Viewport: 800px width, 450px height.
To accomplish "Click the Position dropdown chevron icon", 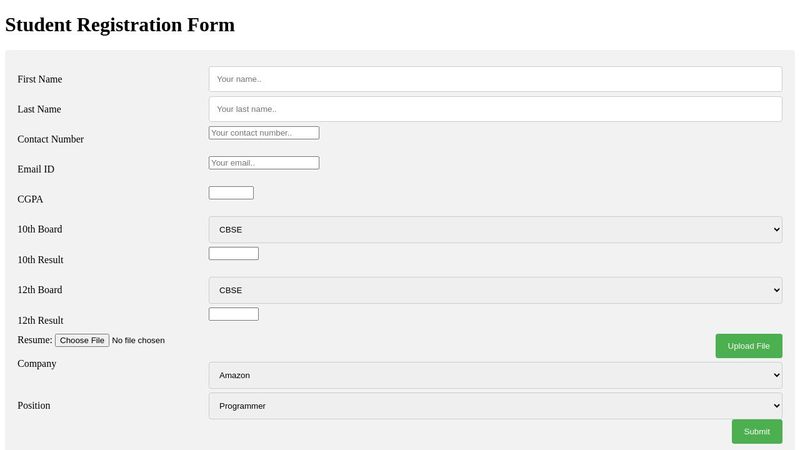I will [x=777, y=406].
